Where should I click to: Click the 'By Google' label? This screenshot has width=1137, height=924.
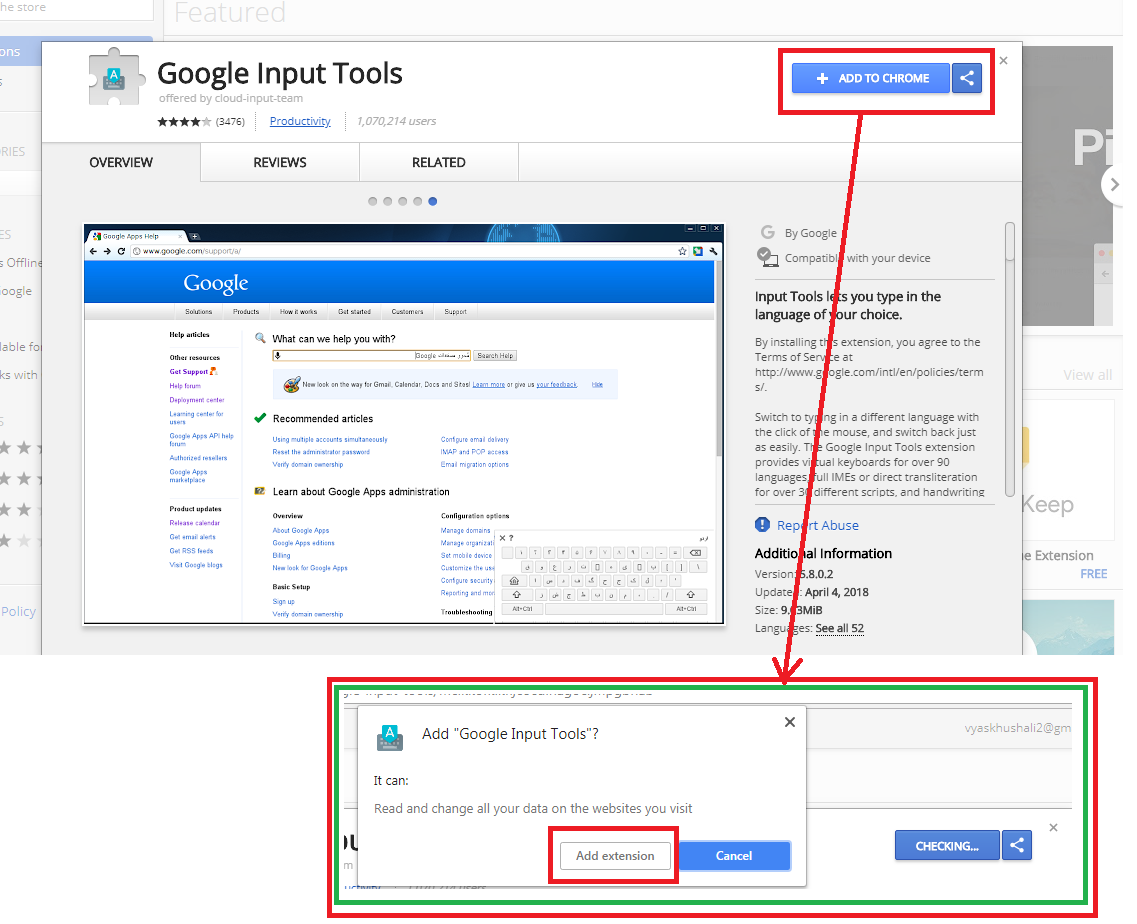tap(811, 233)
